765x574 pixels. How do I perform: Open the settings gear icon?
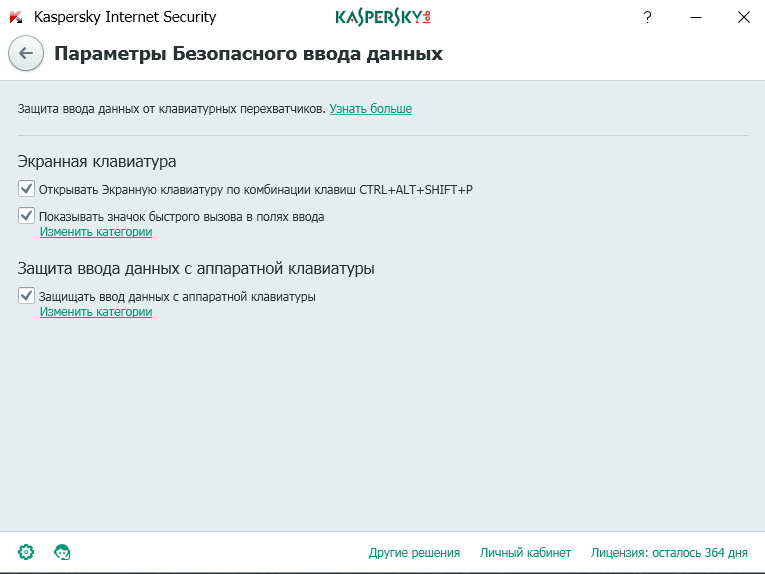26,552
